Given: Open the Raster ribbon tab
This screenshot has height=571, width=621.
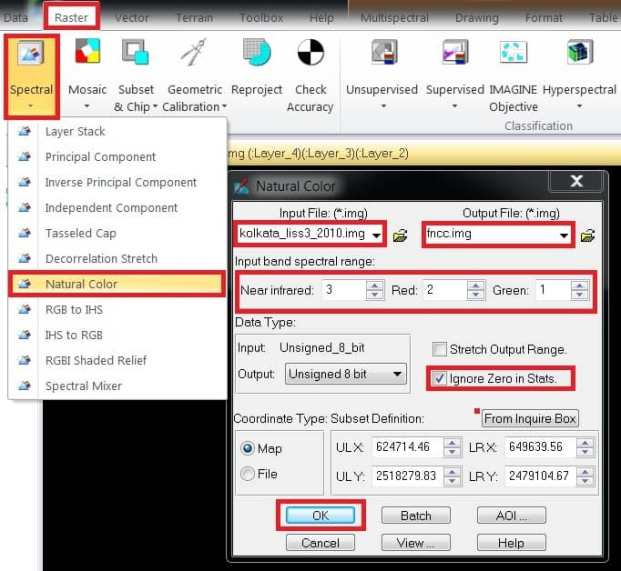Looking at the screenshot, I should point(71,17).
